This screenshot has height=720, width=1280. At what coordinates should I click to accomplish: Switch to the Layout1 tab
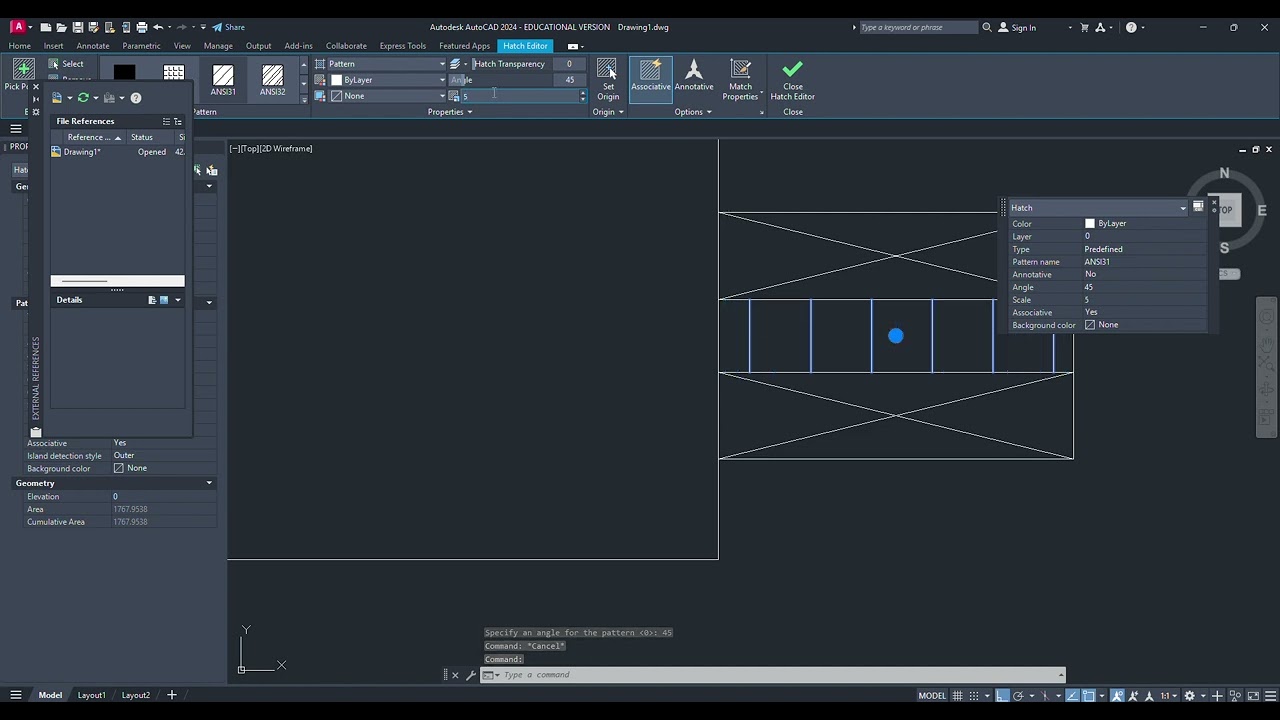(91, 695)
